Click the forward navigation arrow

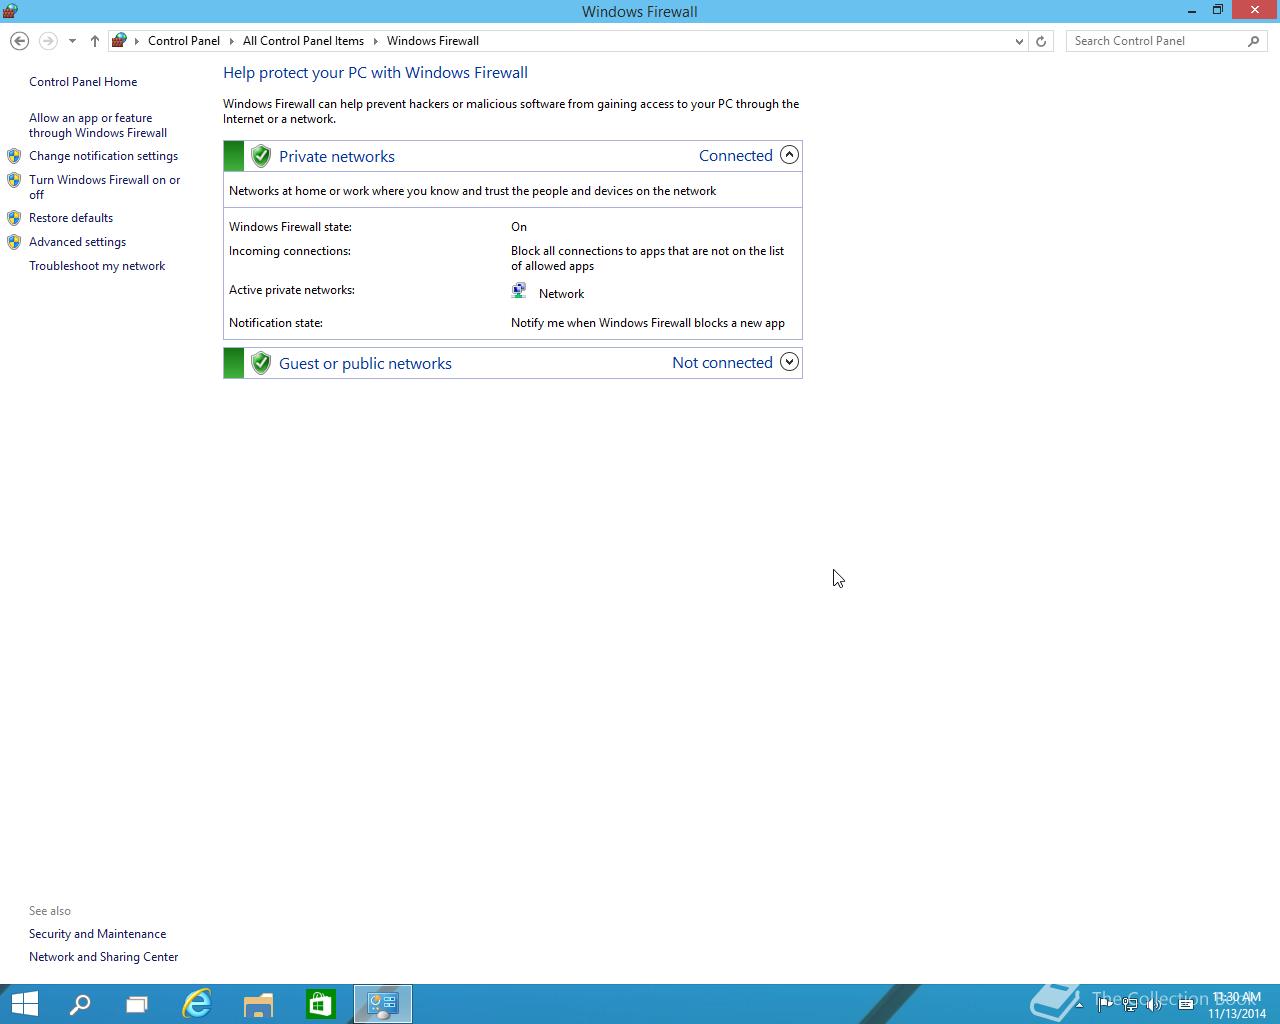tap(47, 41)
